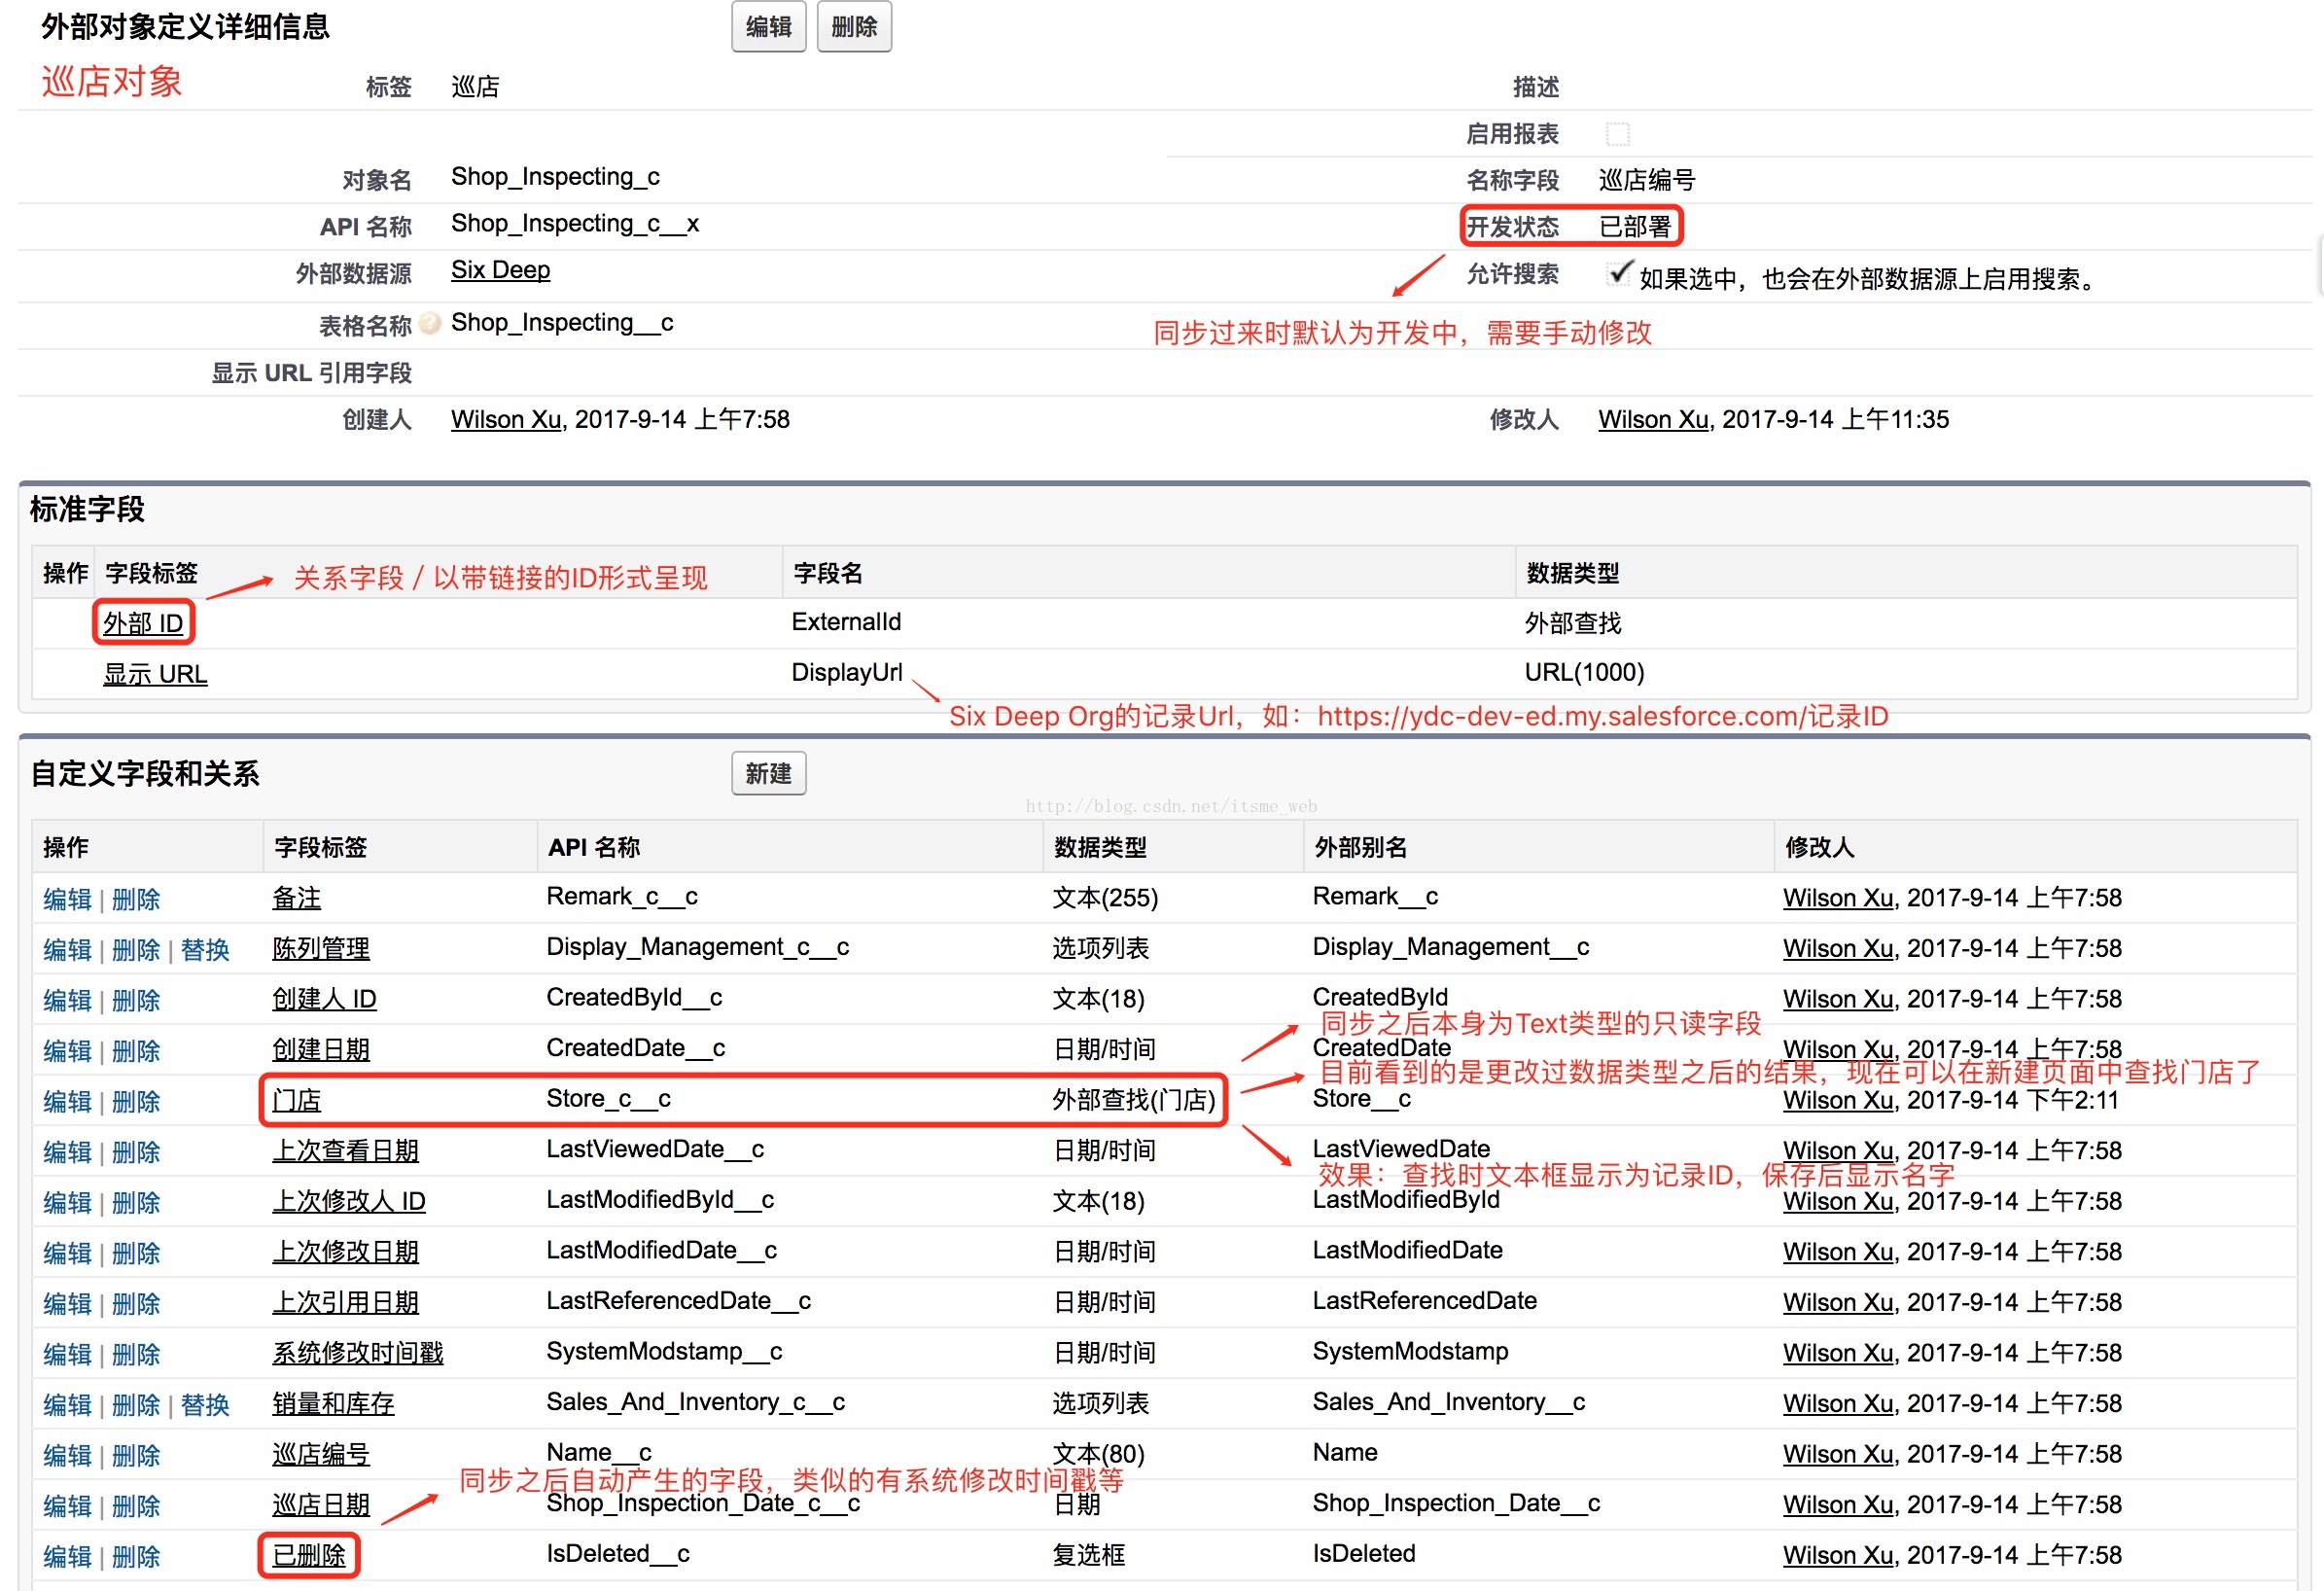Screen dimensions: 2324x1591
Task: Open 销量和库存 field details
Action: pos(333,1404)
